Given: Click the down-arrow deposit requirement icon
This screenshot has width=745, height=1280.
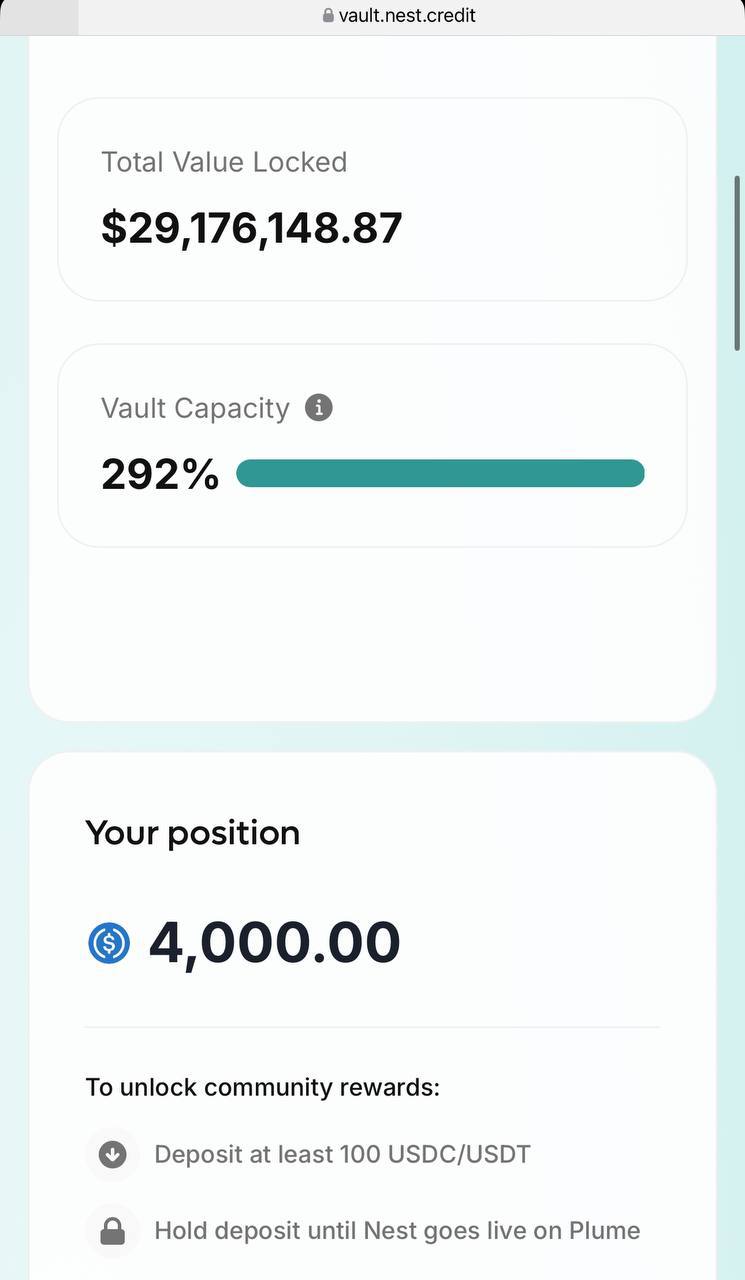Looking at the screenshot, I should 112,1155.
